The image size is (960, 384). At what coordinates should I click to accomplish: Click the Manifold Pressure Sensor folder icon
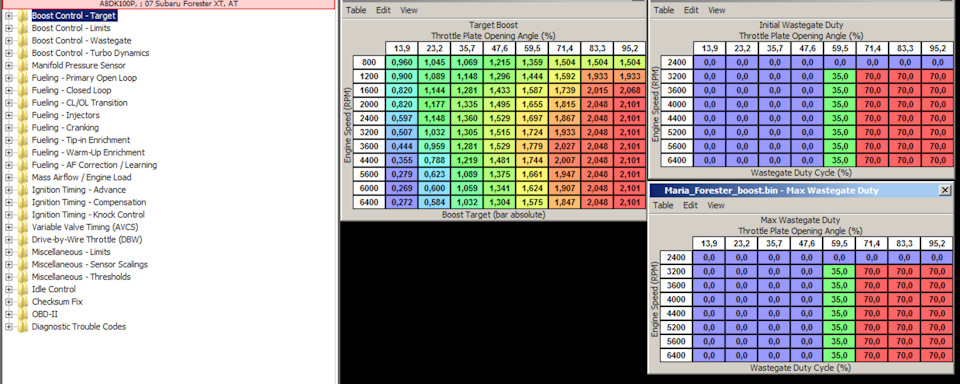[23, 66]
